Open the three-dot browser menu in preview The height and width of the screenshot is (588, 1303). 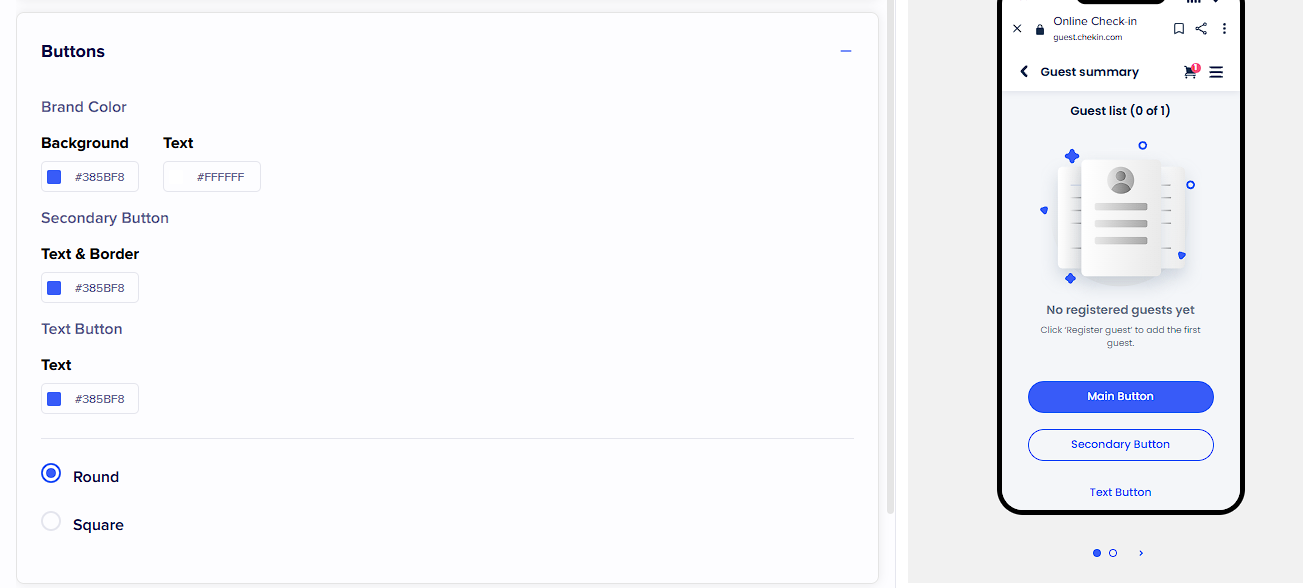pos(1224,29)
